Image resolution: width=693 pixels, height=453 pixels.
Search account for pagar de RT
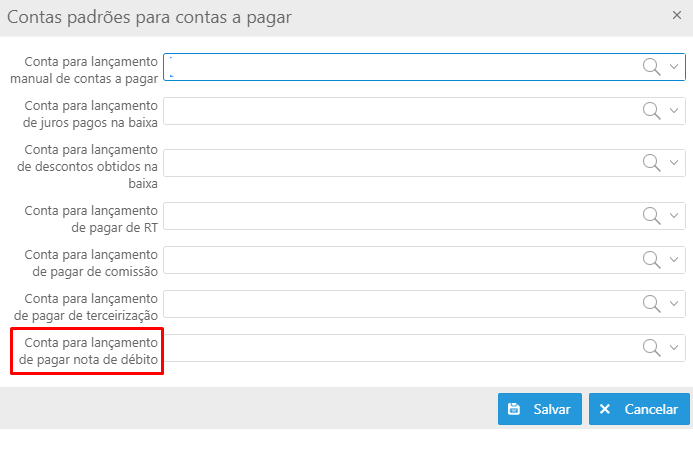click(x=651, y=216)
